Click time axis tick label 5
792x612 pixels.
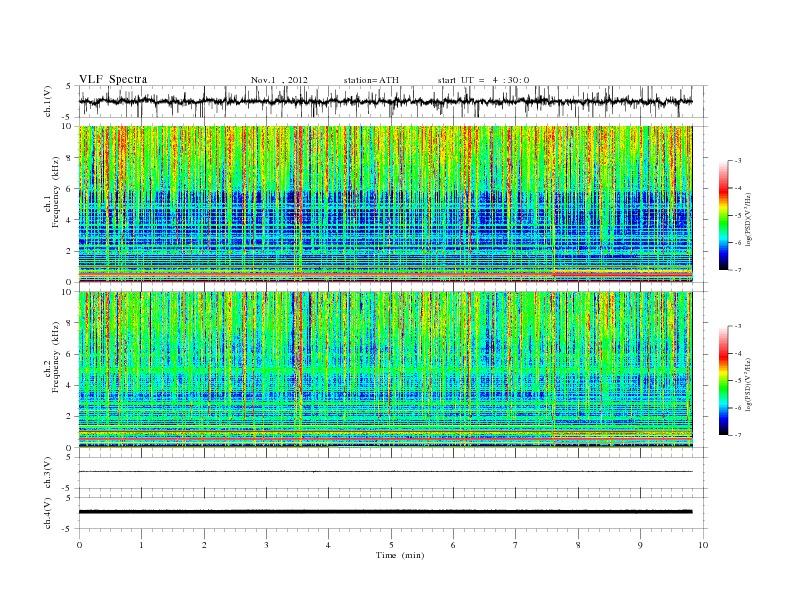391,545
